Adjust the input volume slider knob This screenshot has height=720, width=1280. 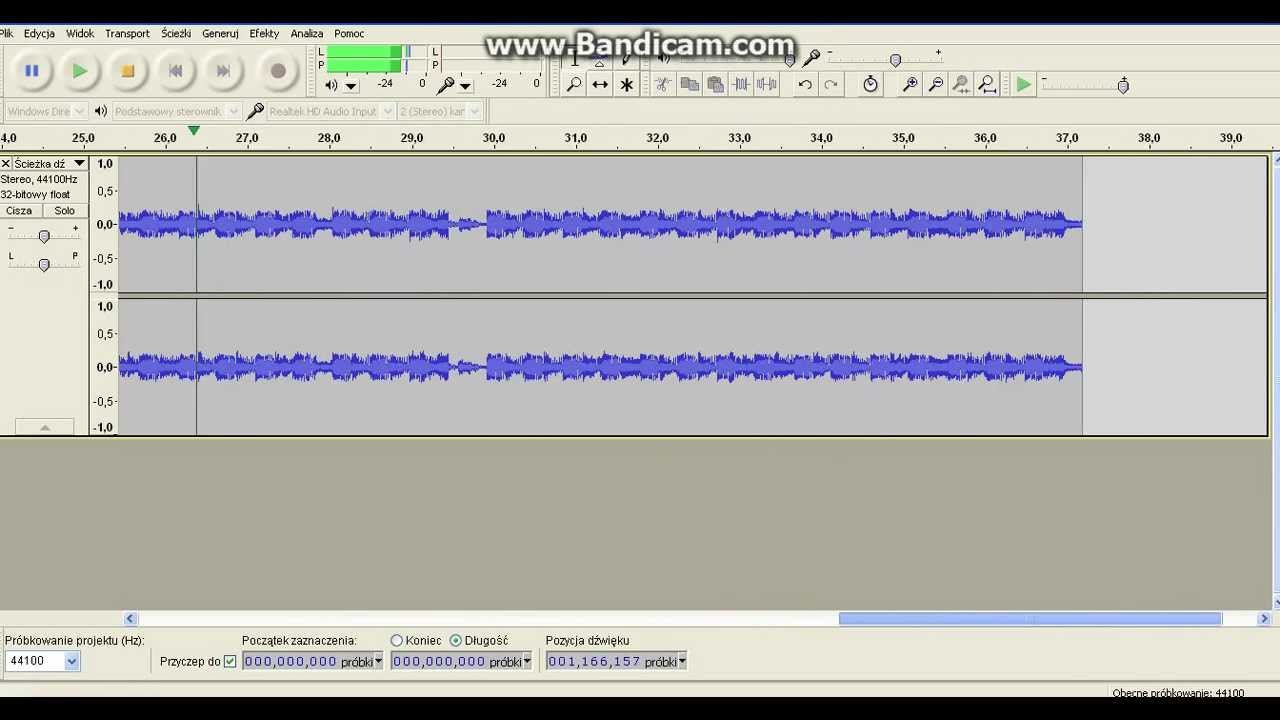click(x=895, y=60)
